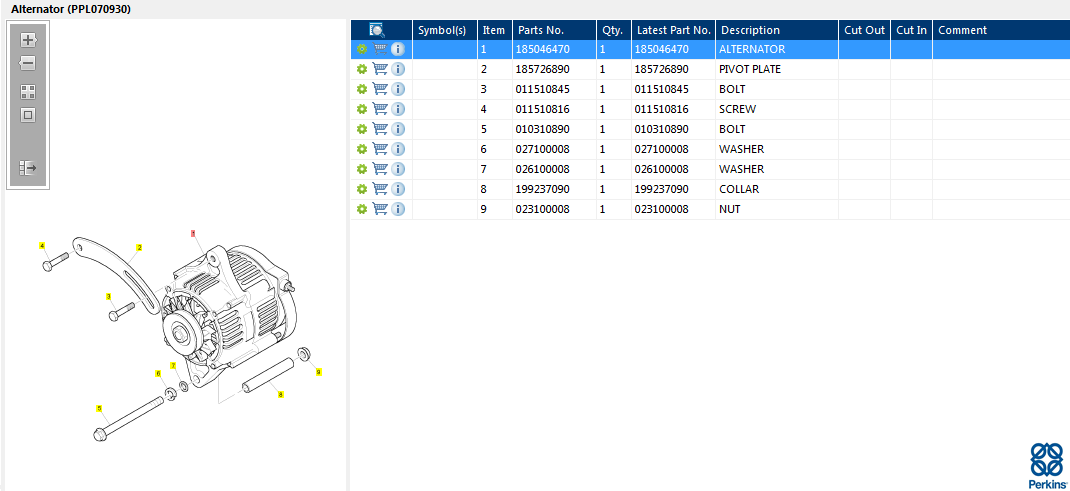
Task: Select callout 6 on the diagram
Action: 158,373
